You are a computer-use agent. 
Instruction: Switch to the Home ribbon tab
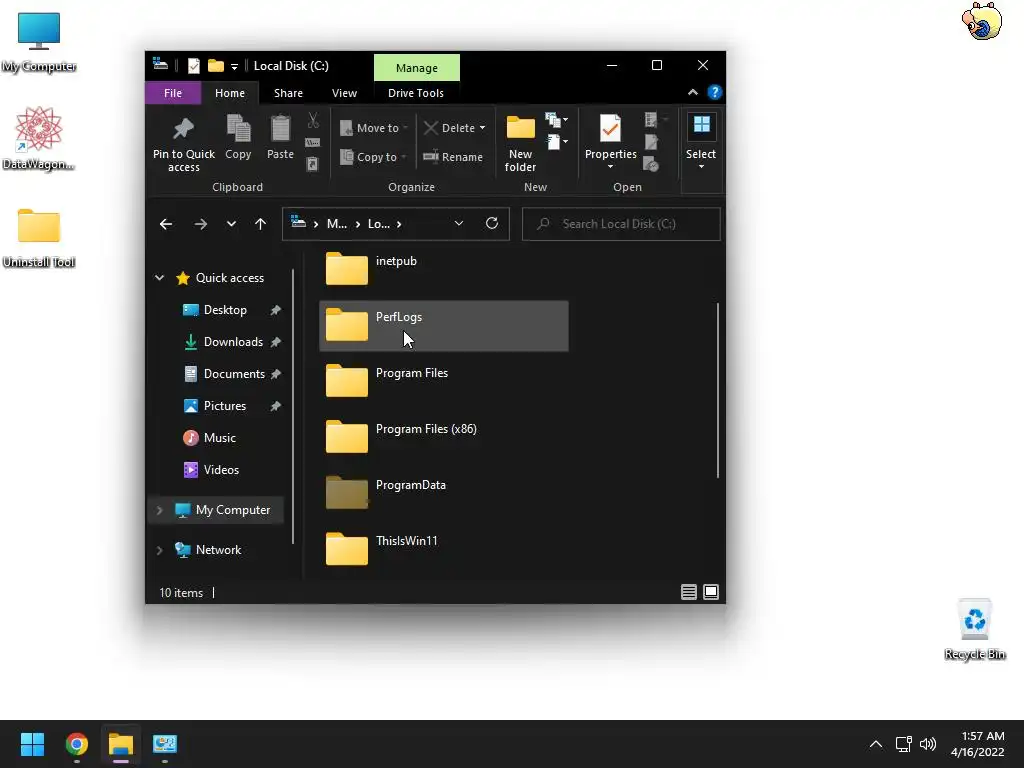point(230,93)
